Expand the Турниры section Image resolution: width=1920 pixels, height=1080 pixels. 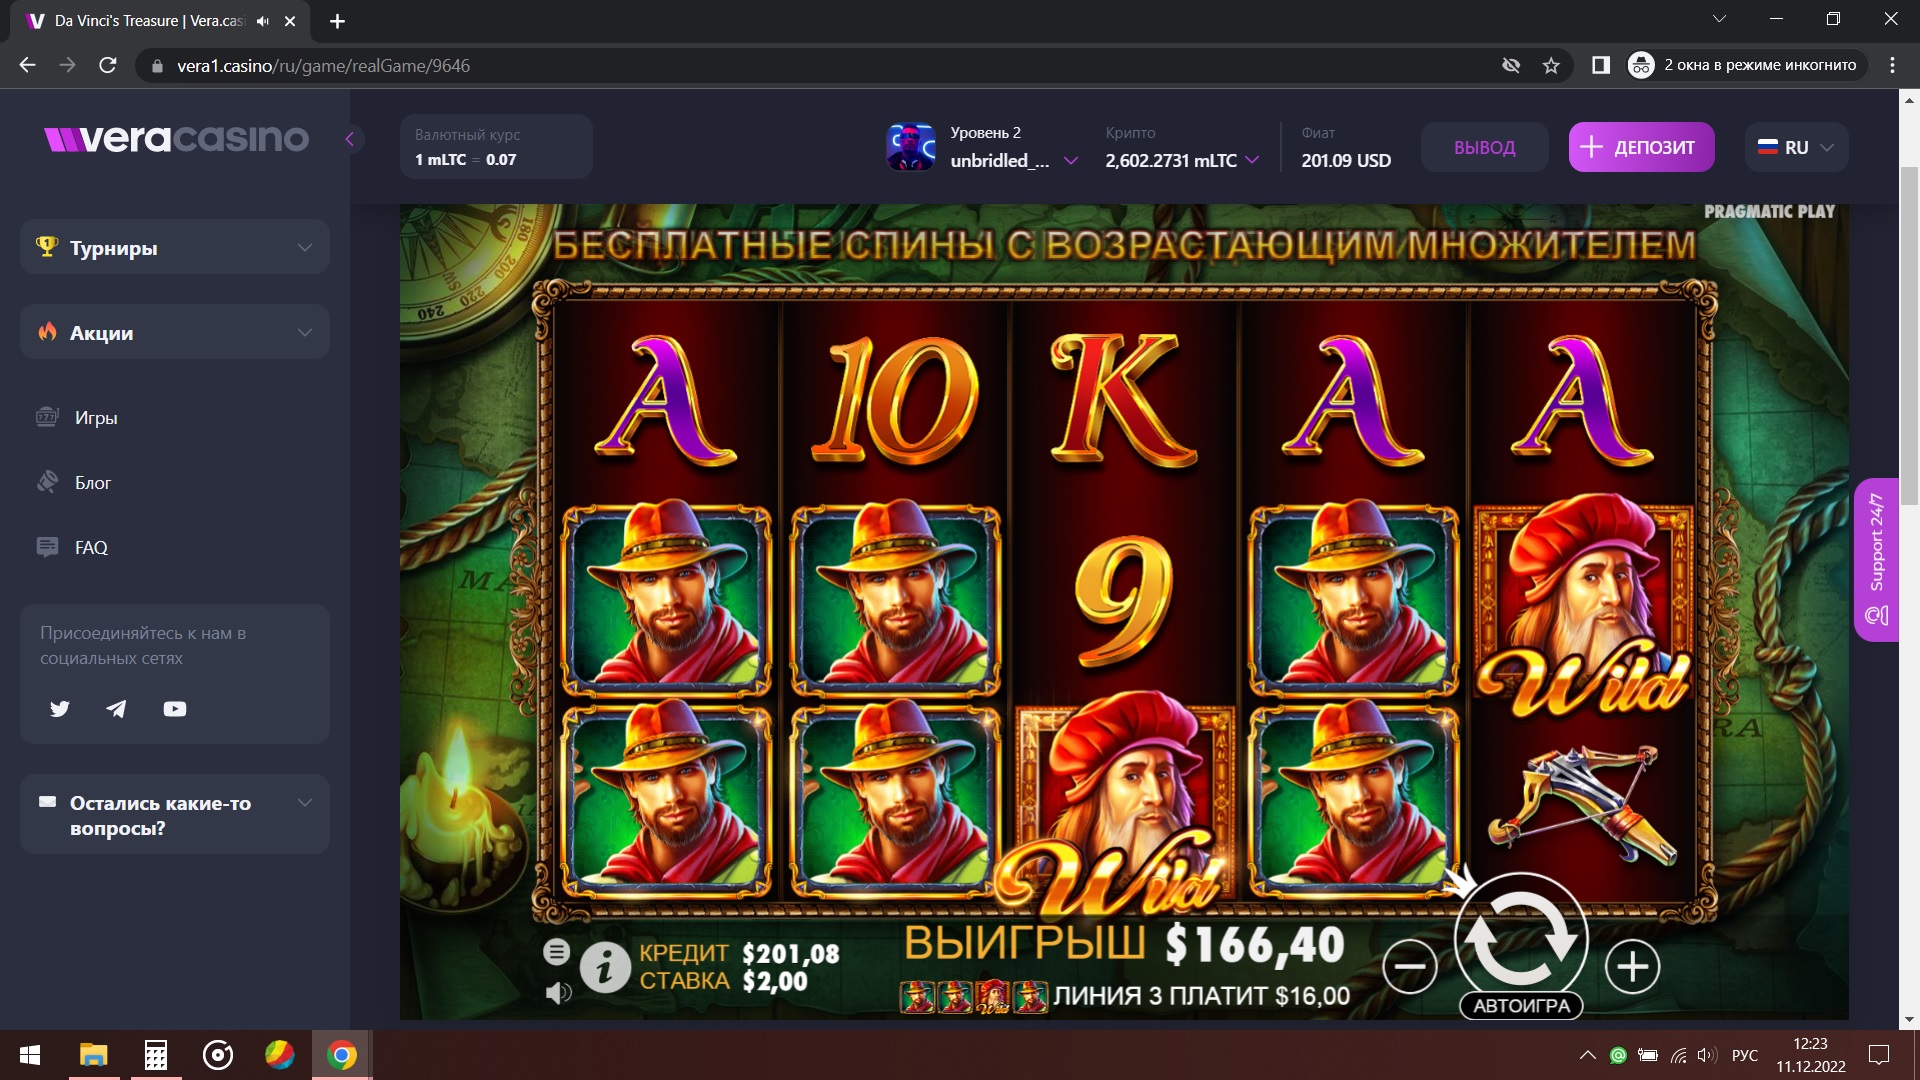click(x=175, y=247)
